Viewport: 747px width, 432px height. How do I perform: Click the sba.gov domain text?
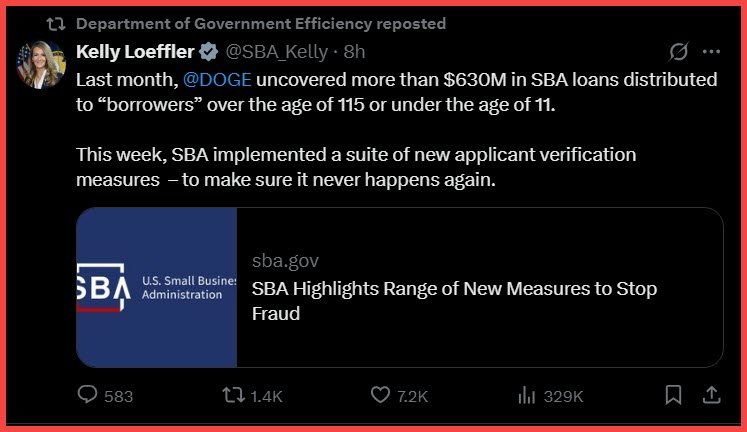point(285,261)
